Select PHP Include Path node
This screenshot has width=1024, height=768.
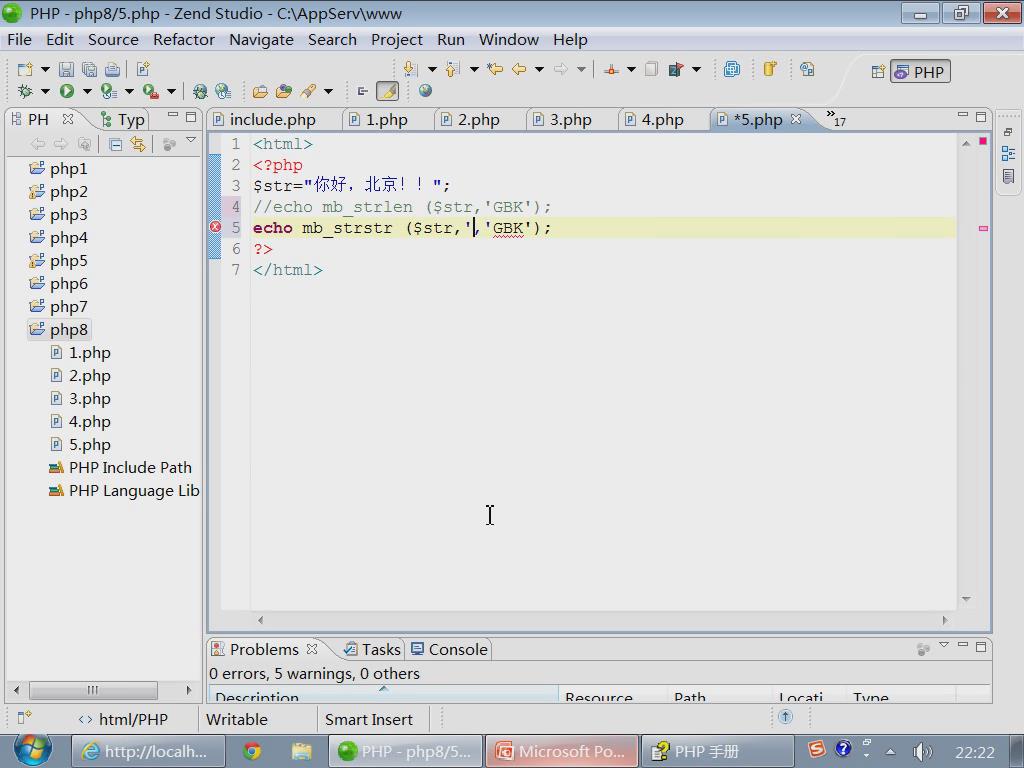[x=120, y=468]
